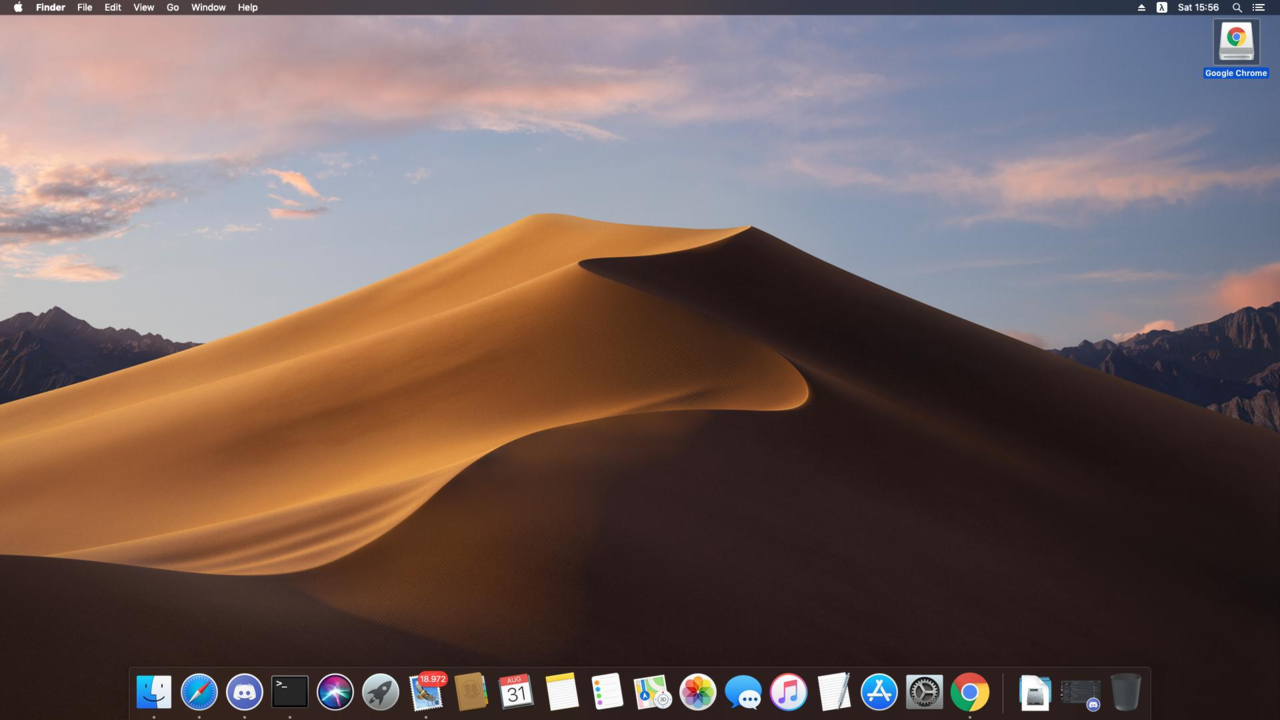The height and width of the screenshot is (720, 1280).
Task: Open the Finder application menu
Action: (50, 7)
